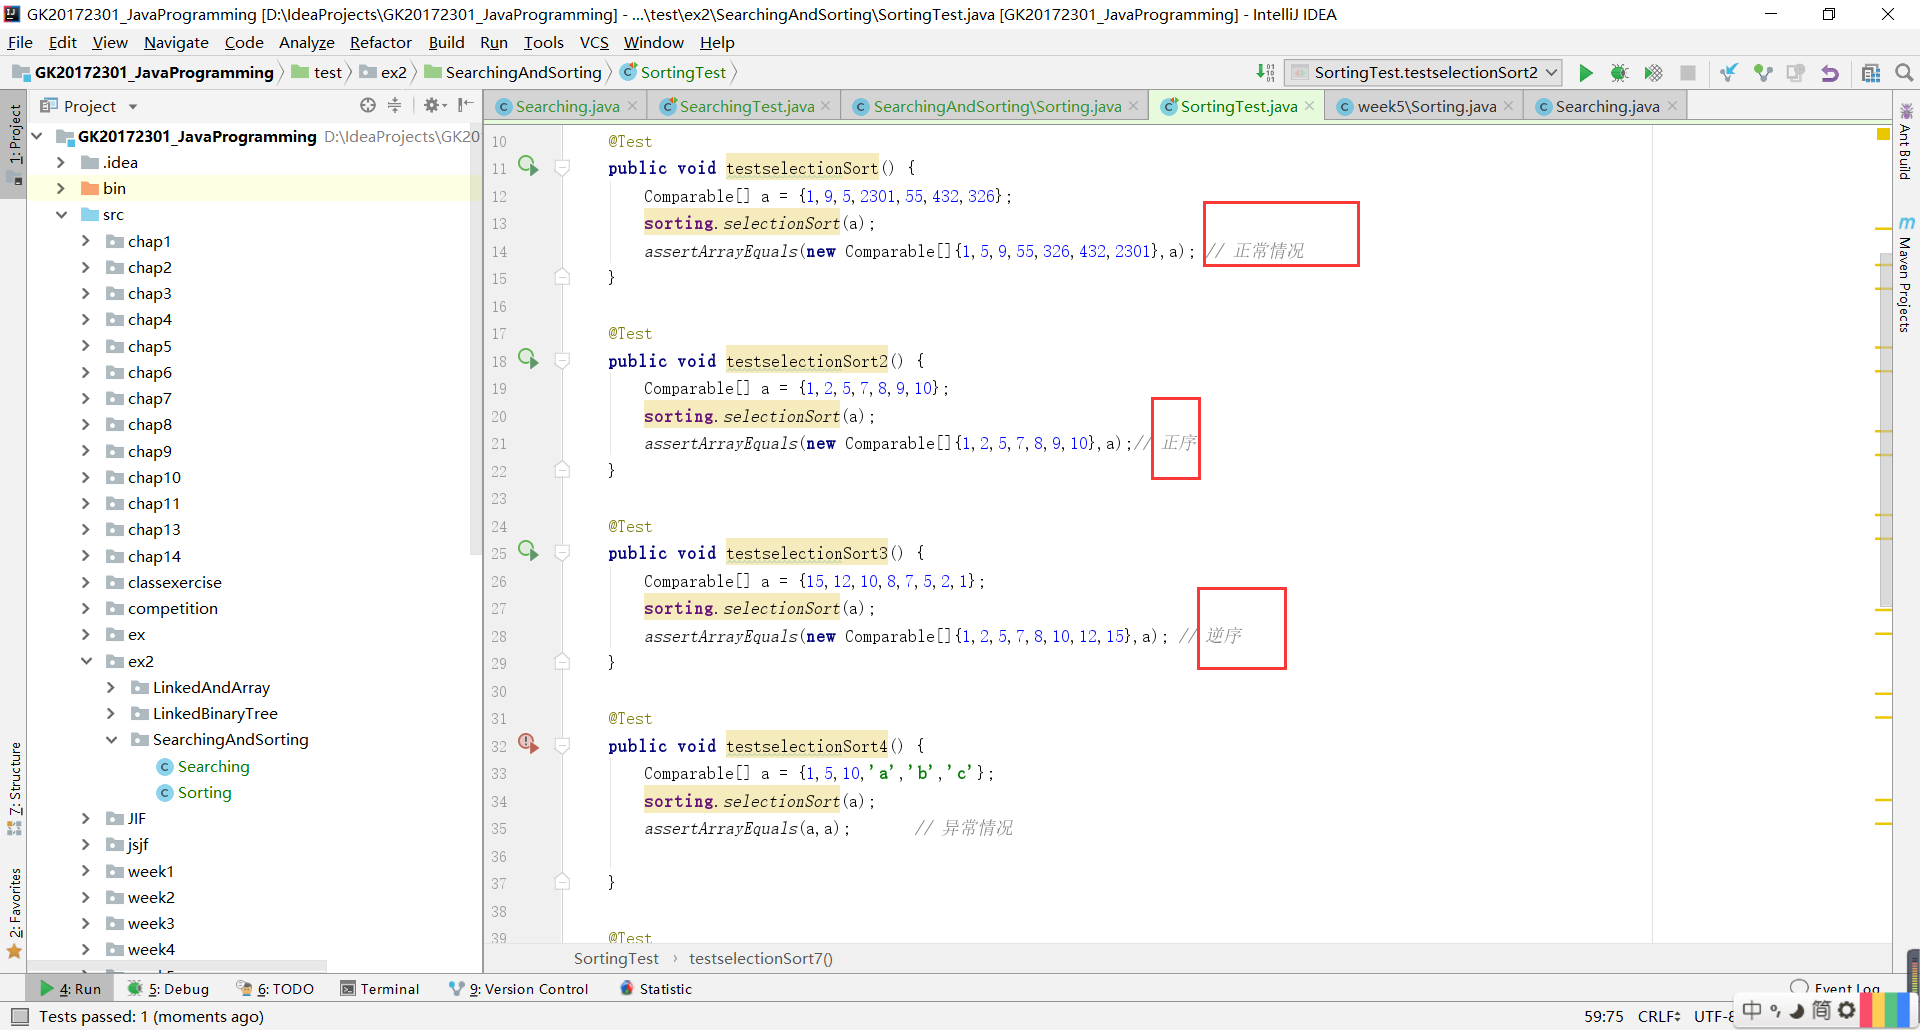The height and width of the screenshot is (1030, 1920).
Task: Expand the competition folder
Action: pyautogui.click(x=85, y=608)
